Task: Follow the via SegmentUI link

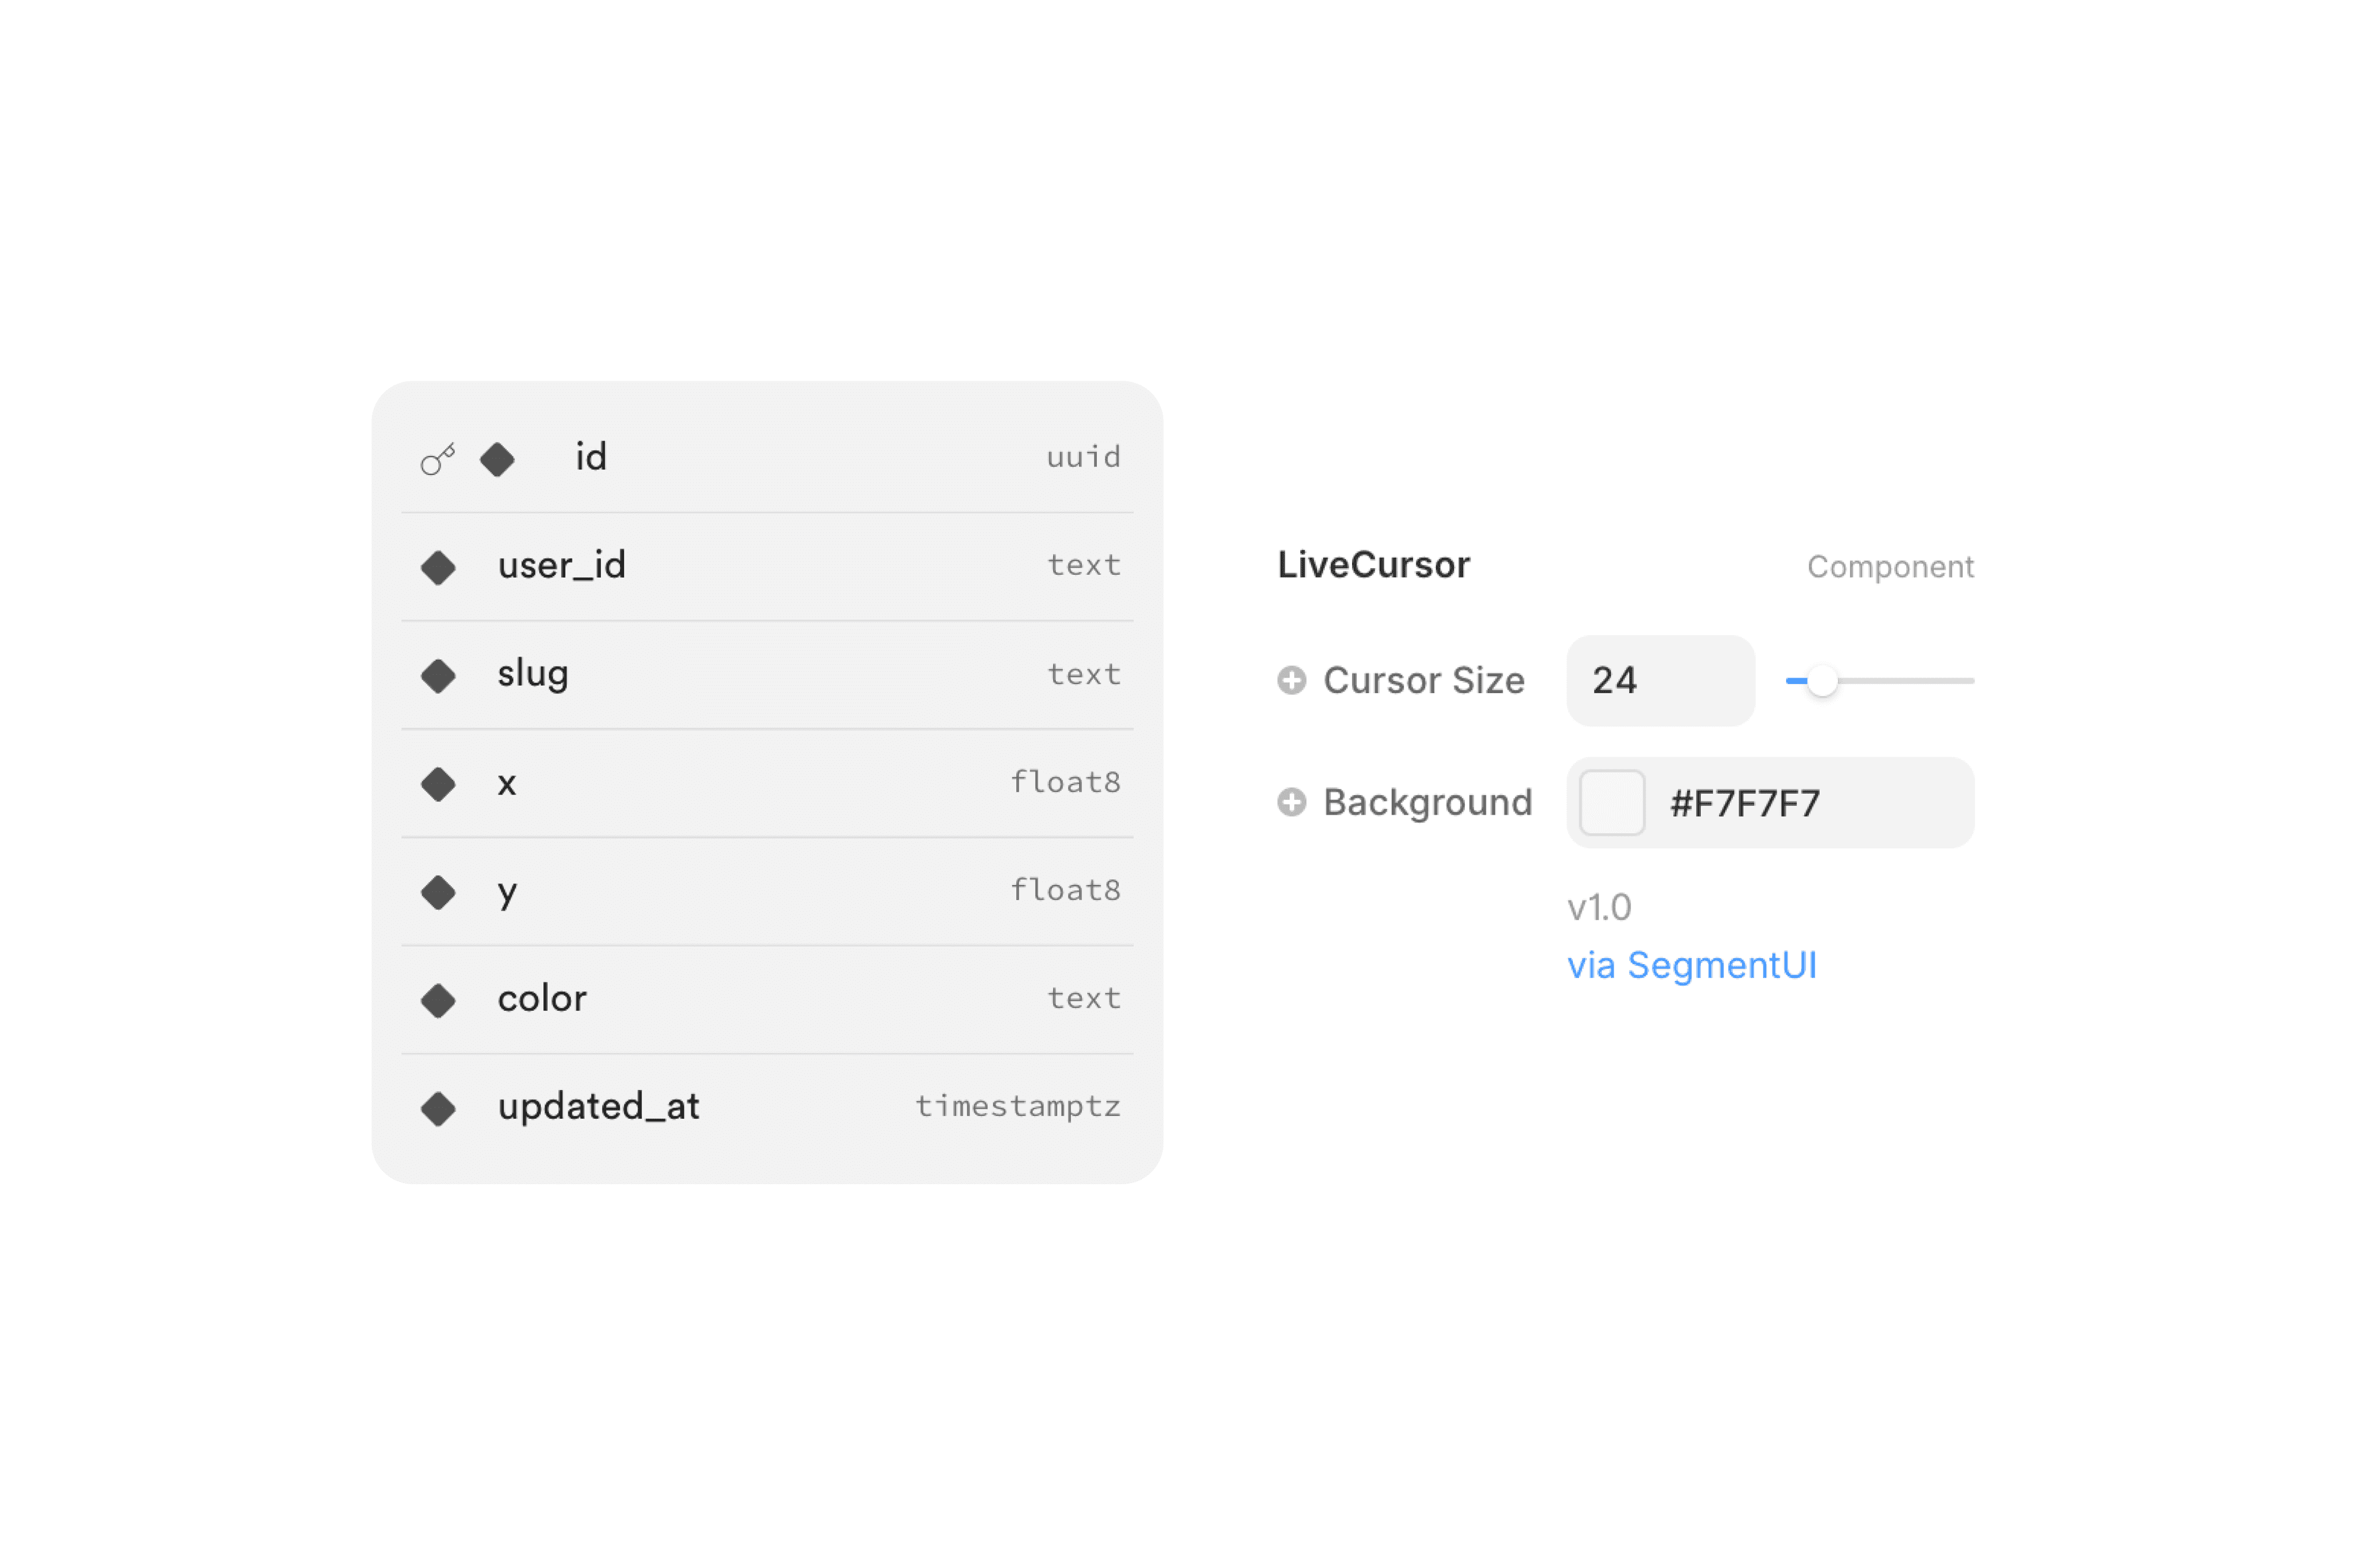Action: (1692, 964)
